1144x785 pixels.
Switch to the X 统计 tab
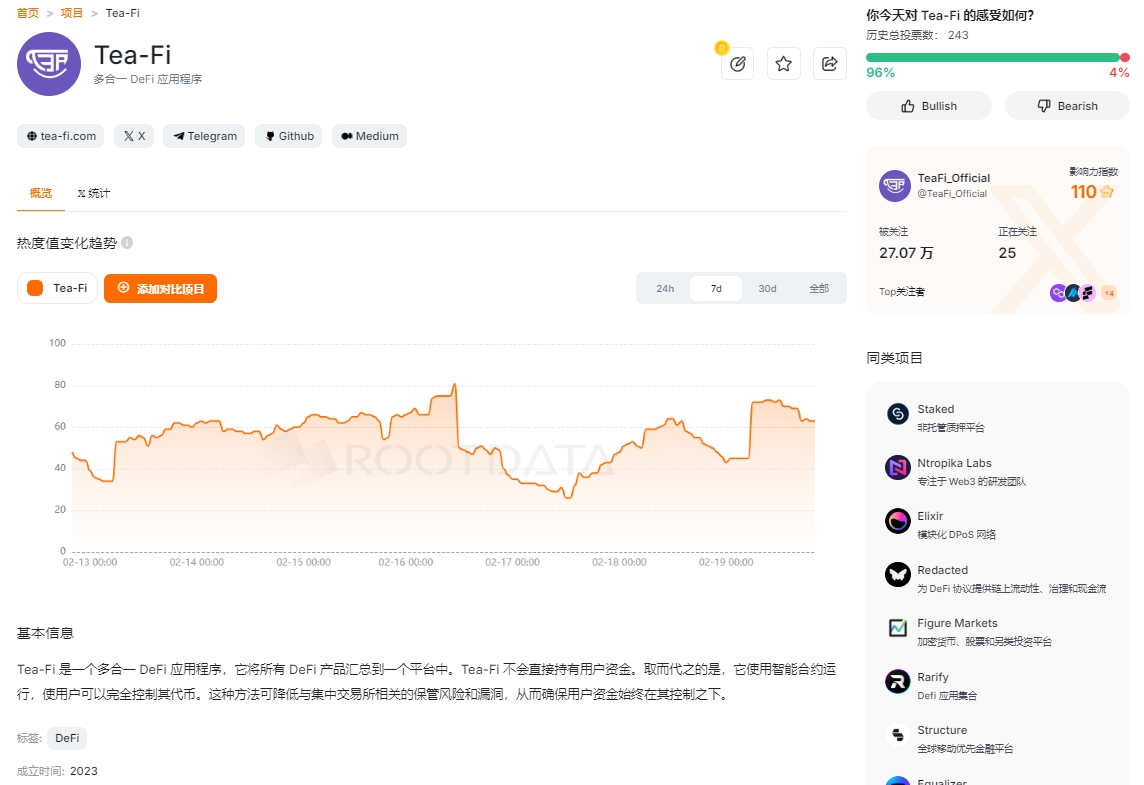coord(93,193)
